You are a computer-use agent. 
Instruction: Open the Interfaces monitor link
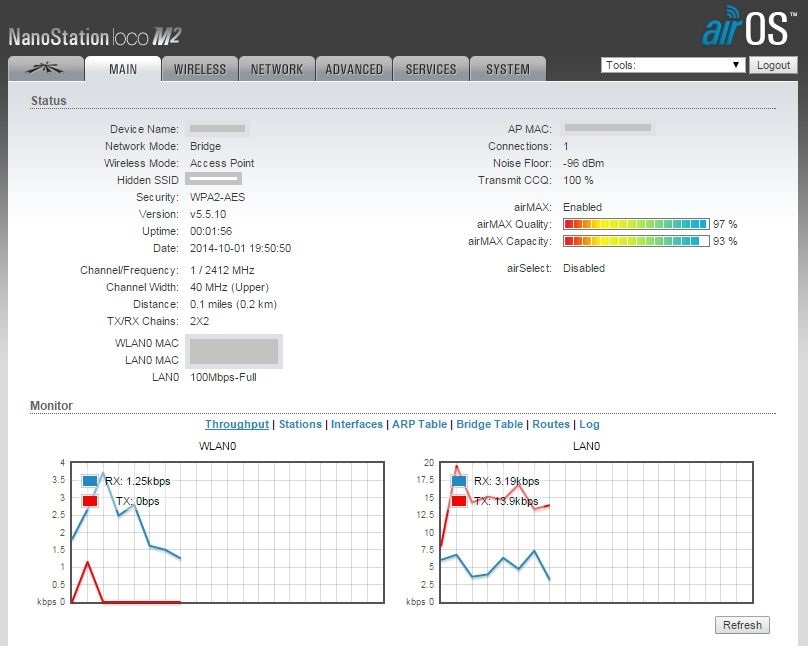(x=357, y=424)
